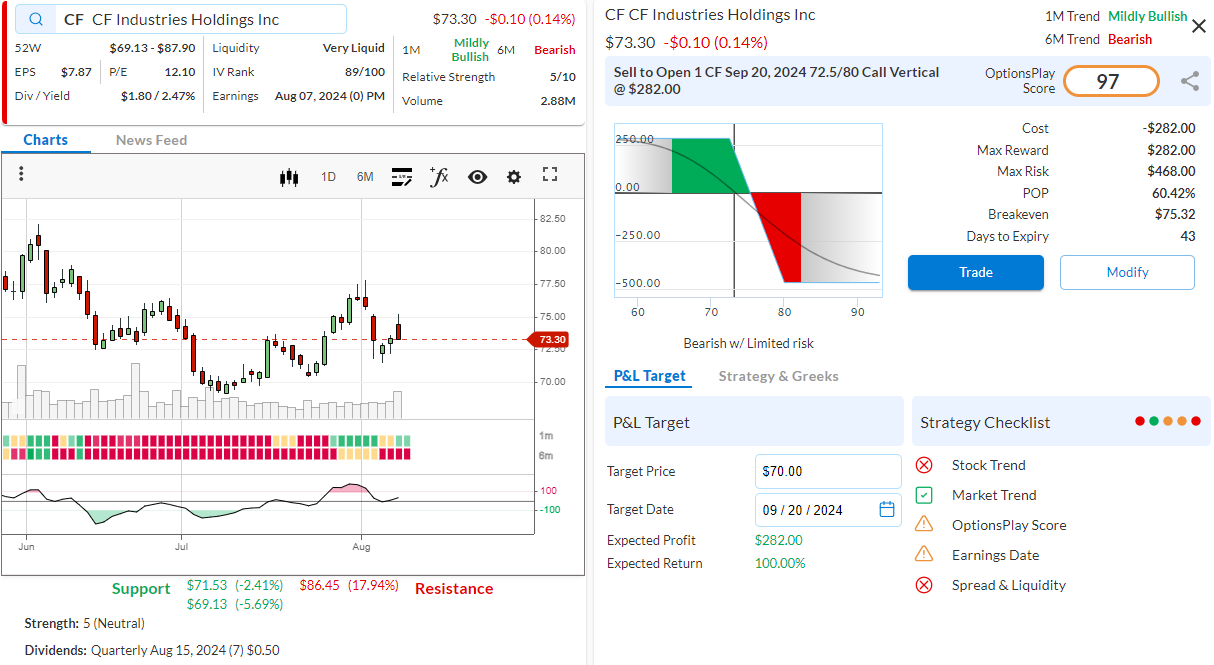Screen dimensions: 1214x665
Task: Click the search magnifier icon
Action: click(x=37, y=19)
